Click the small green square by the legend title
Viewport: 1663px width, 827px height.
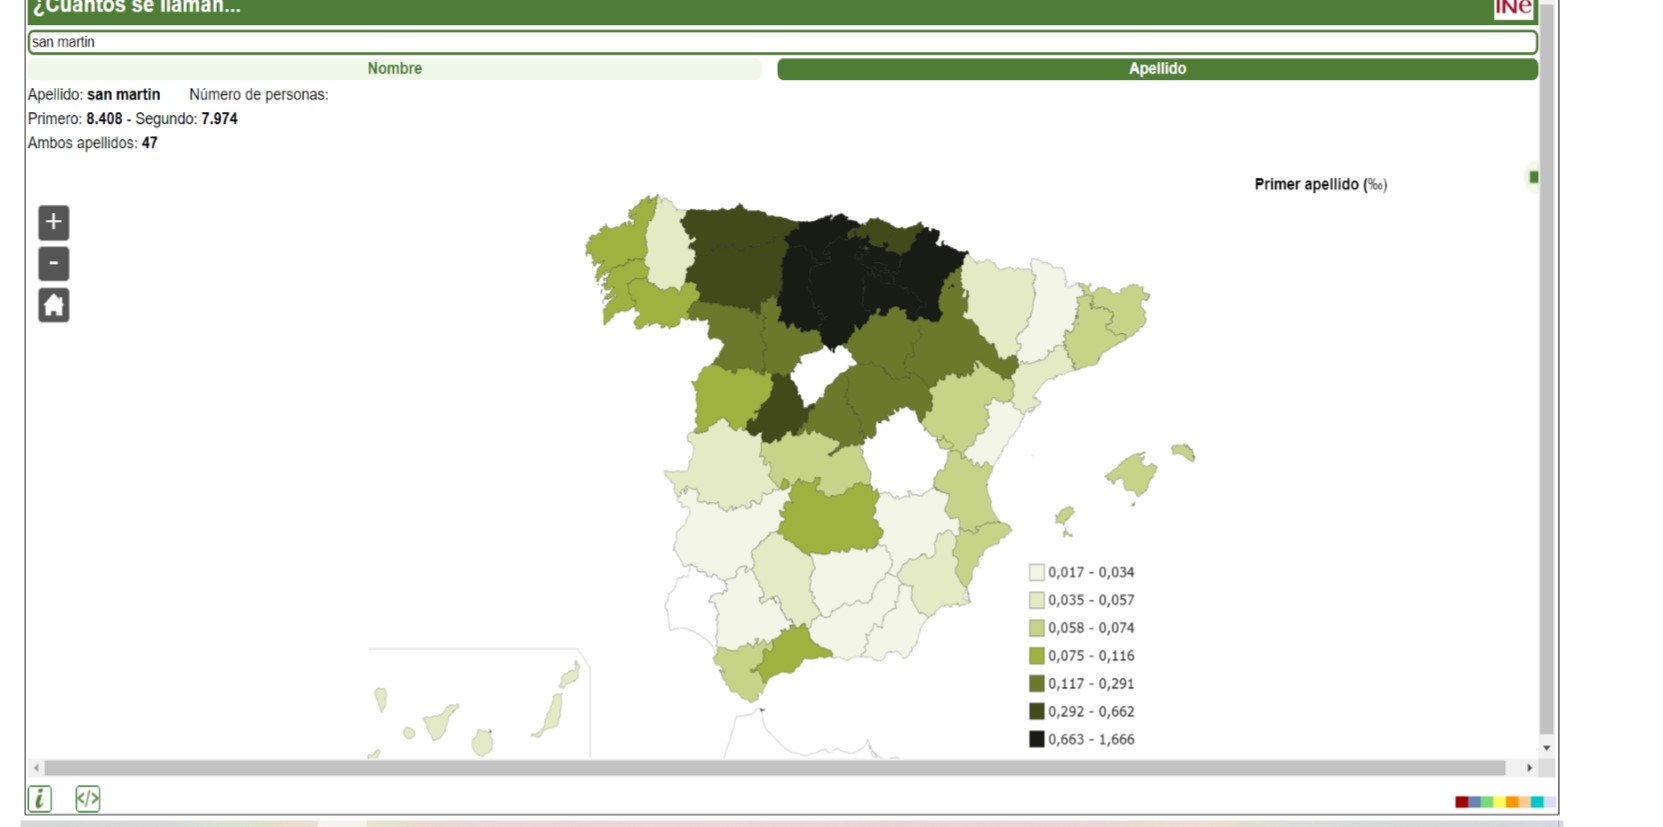click(1533, 177)
